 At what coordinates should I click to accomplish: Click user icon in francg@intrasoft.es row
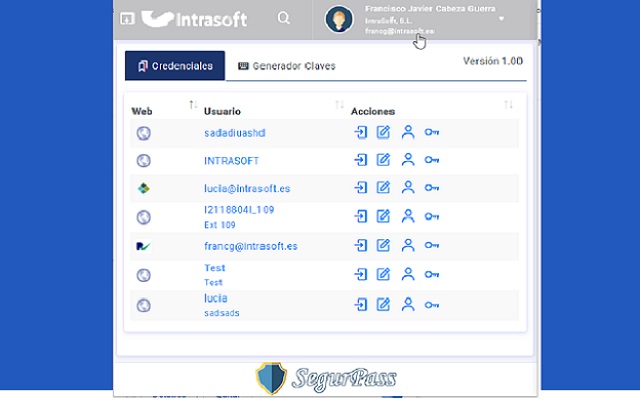click(408, 245)
